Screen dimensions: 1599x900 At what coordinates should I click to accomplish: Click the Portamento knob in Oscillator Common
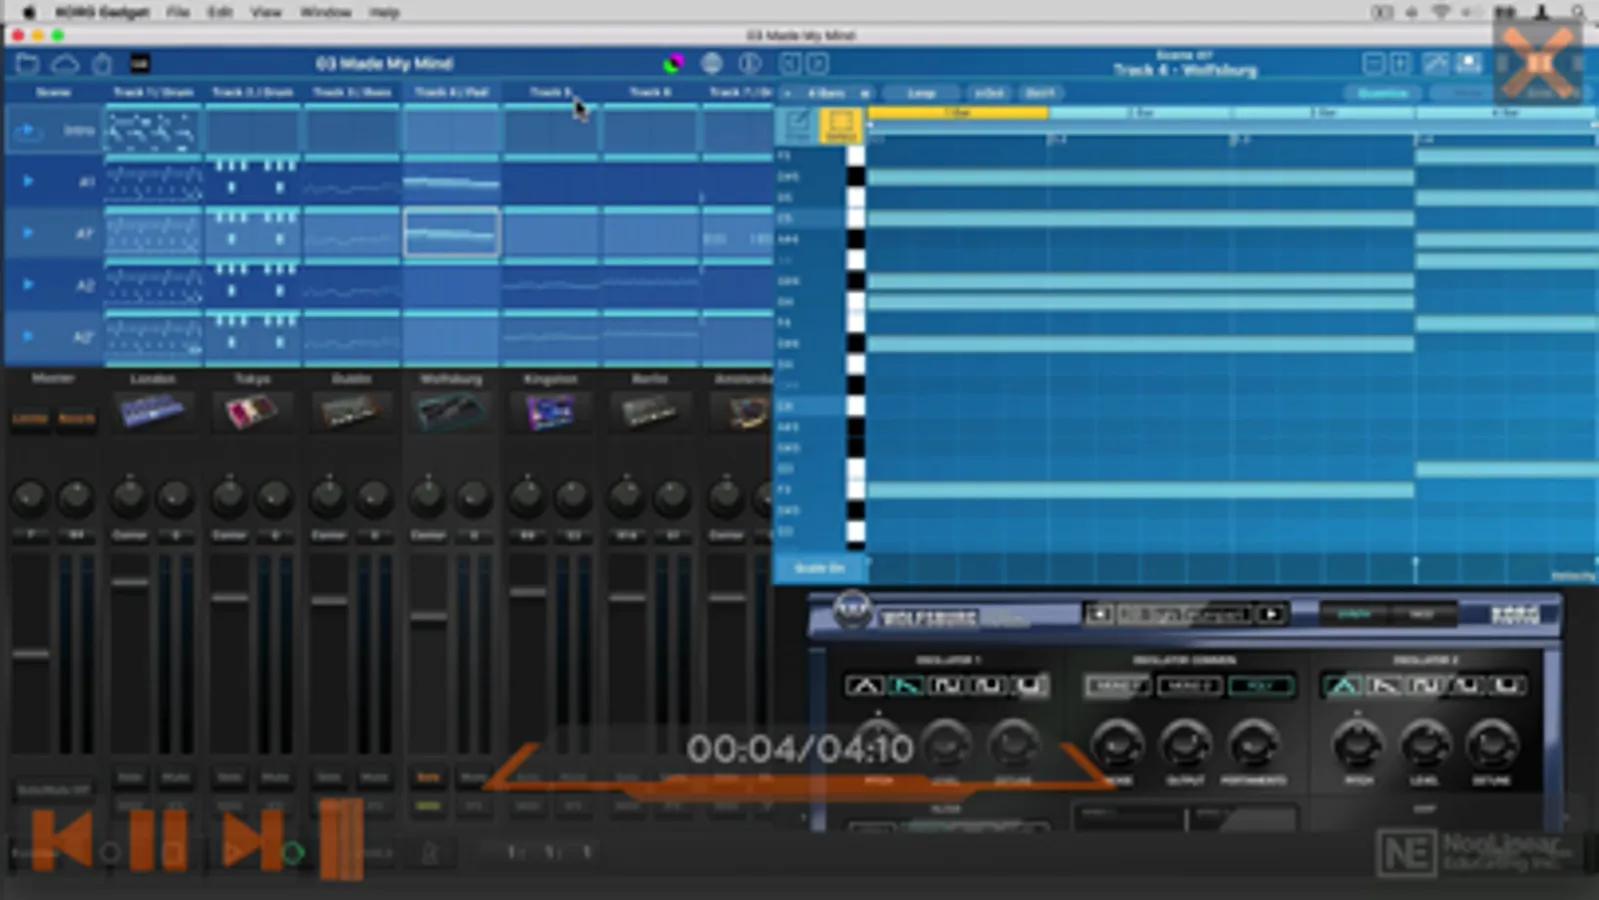1253,743
